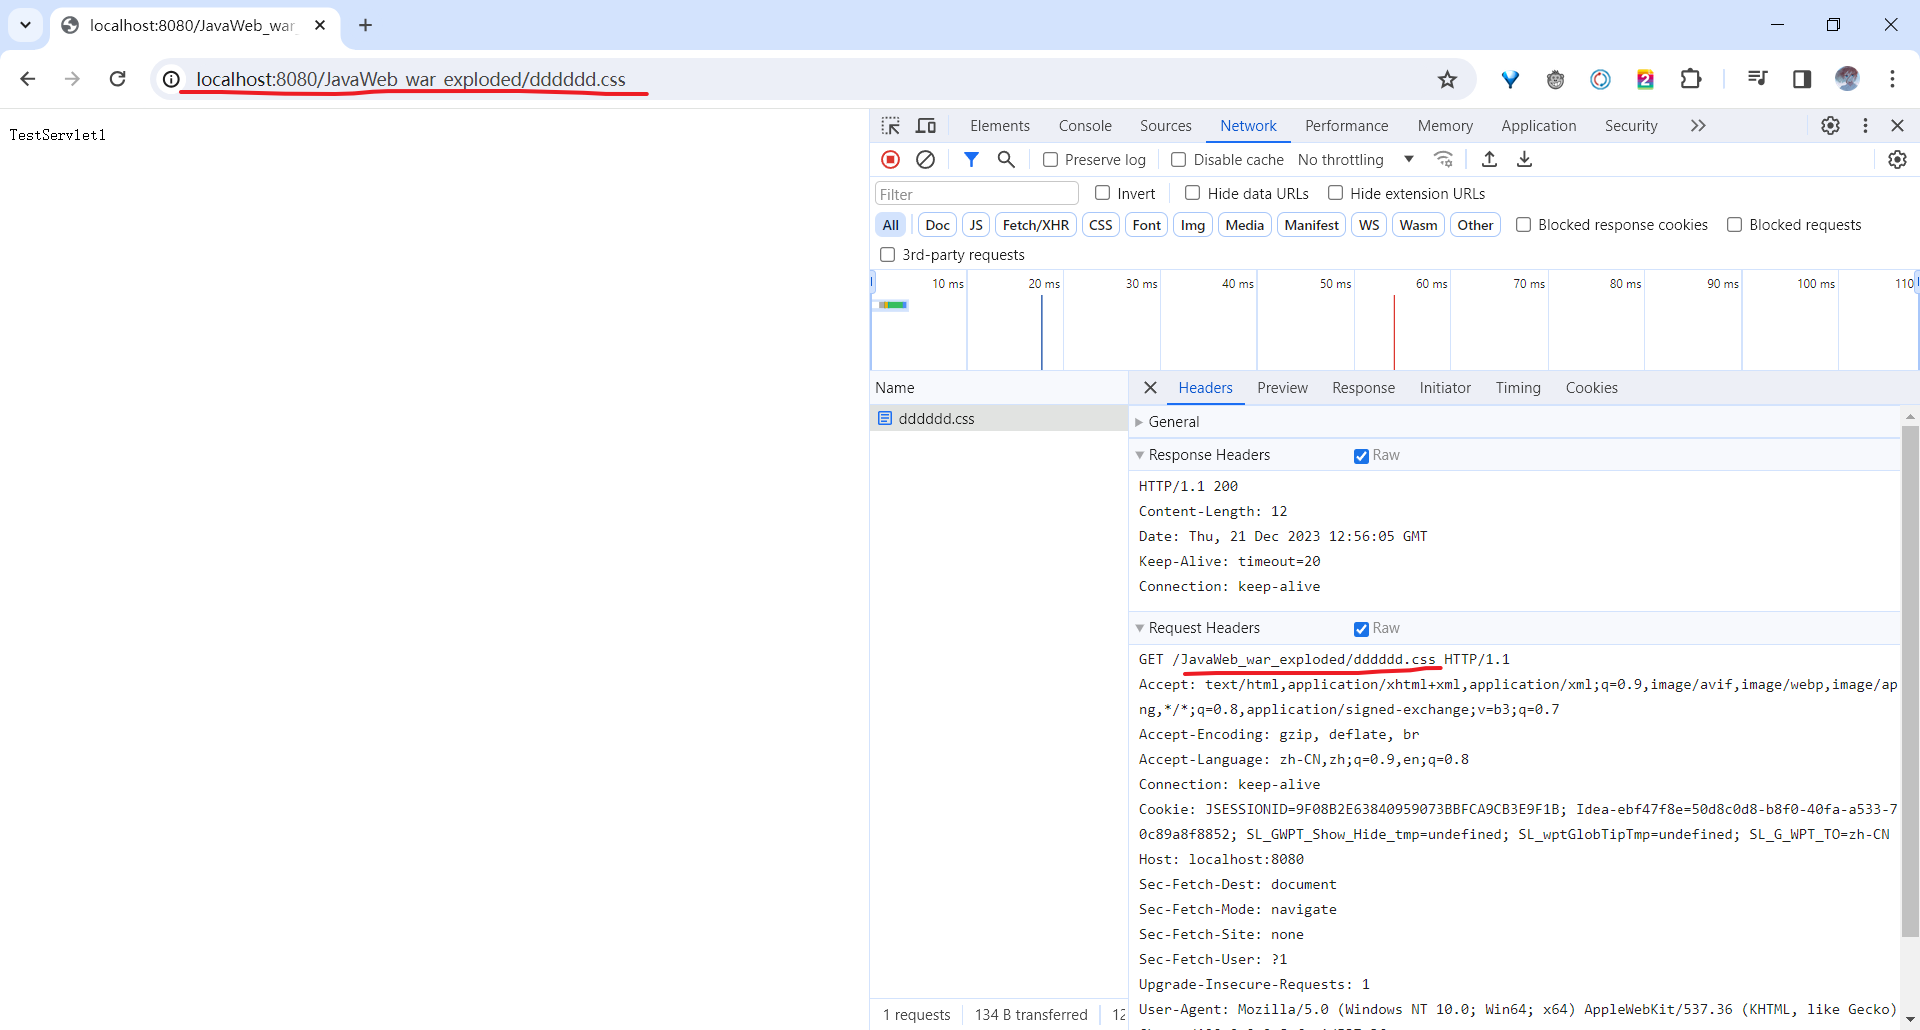Filter requests by CSS type

pos(1100,225)
